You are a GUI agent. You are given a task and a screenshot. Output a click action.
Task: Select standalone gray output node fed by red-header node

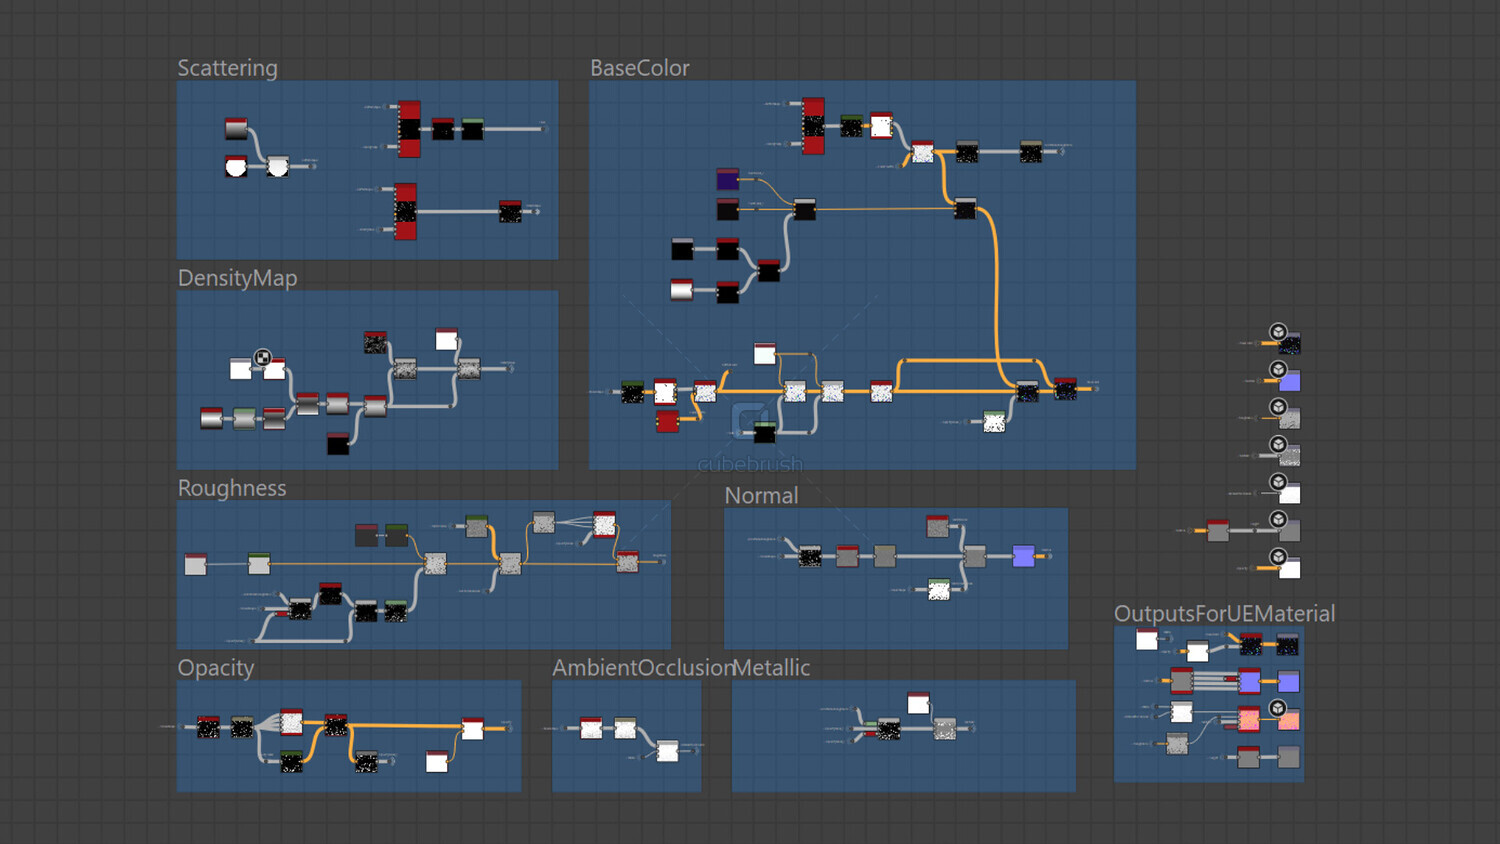tap(1290, 530)
